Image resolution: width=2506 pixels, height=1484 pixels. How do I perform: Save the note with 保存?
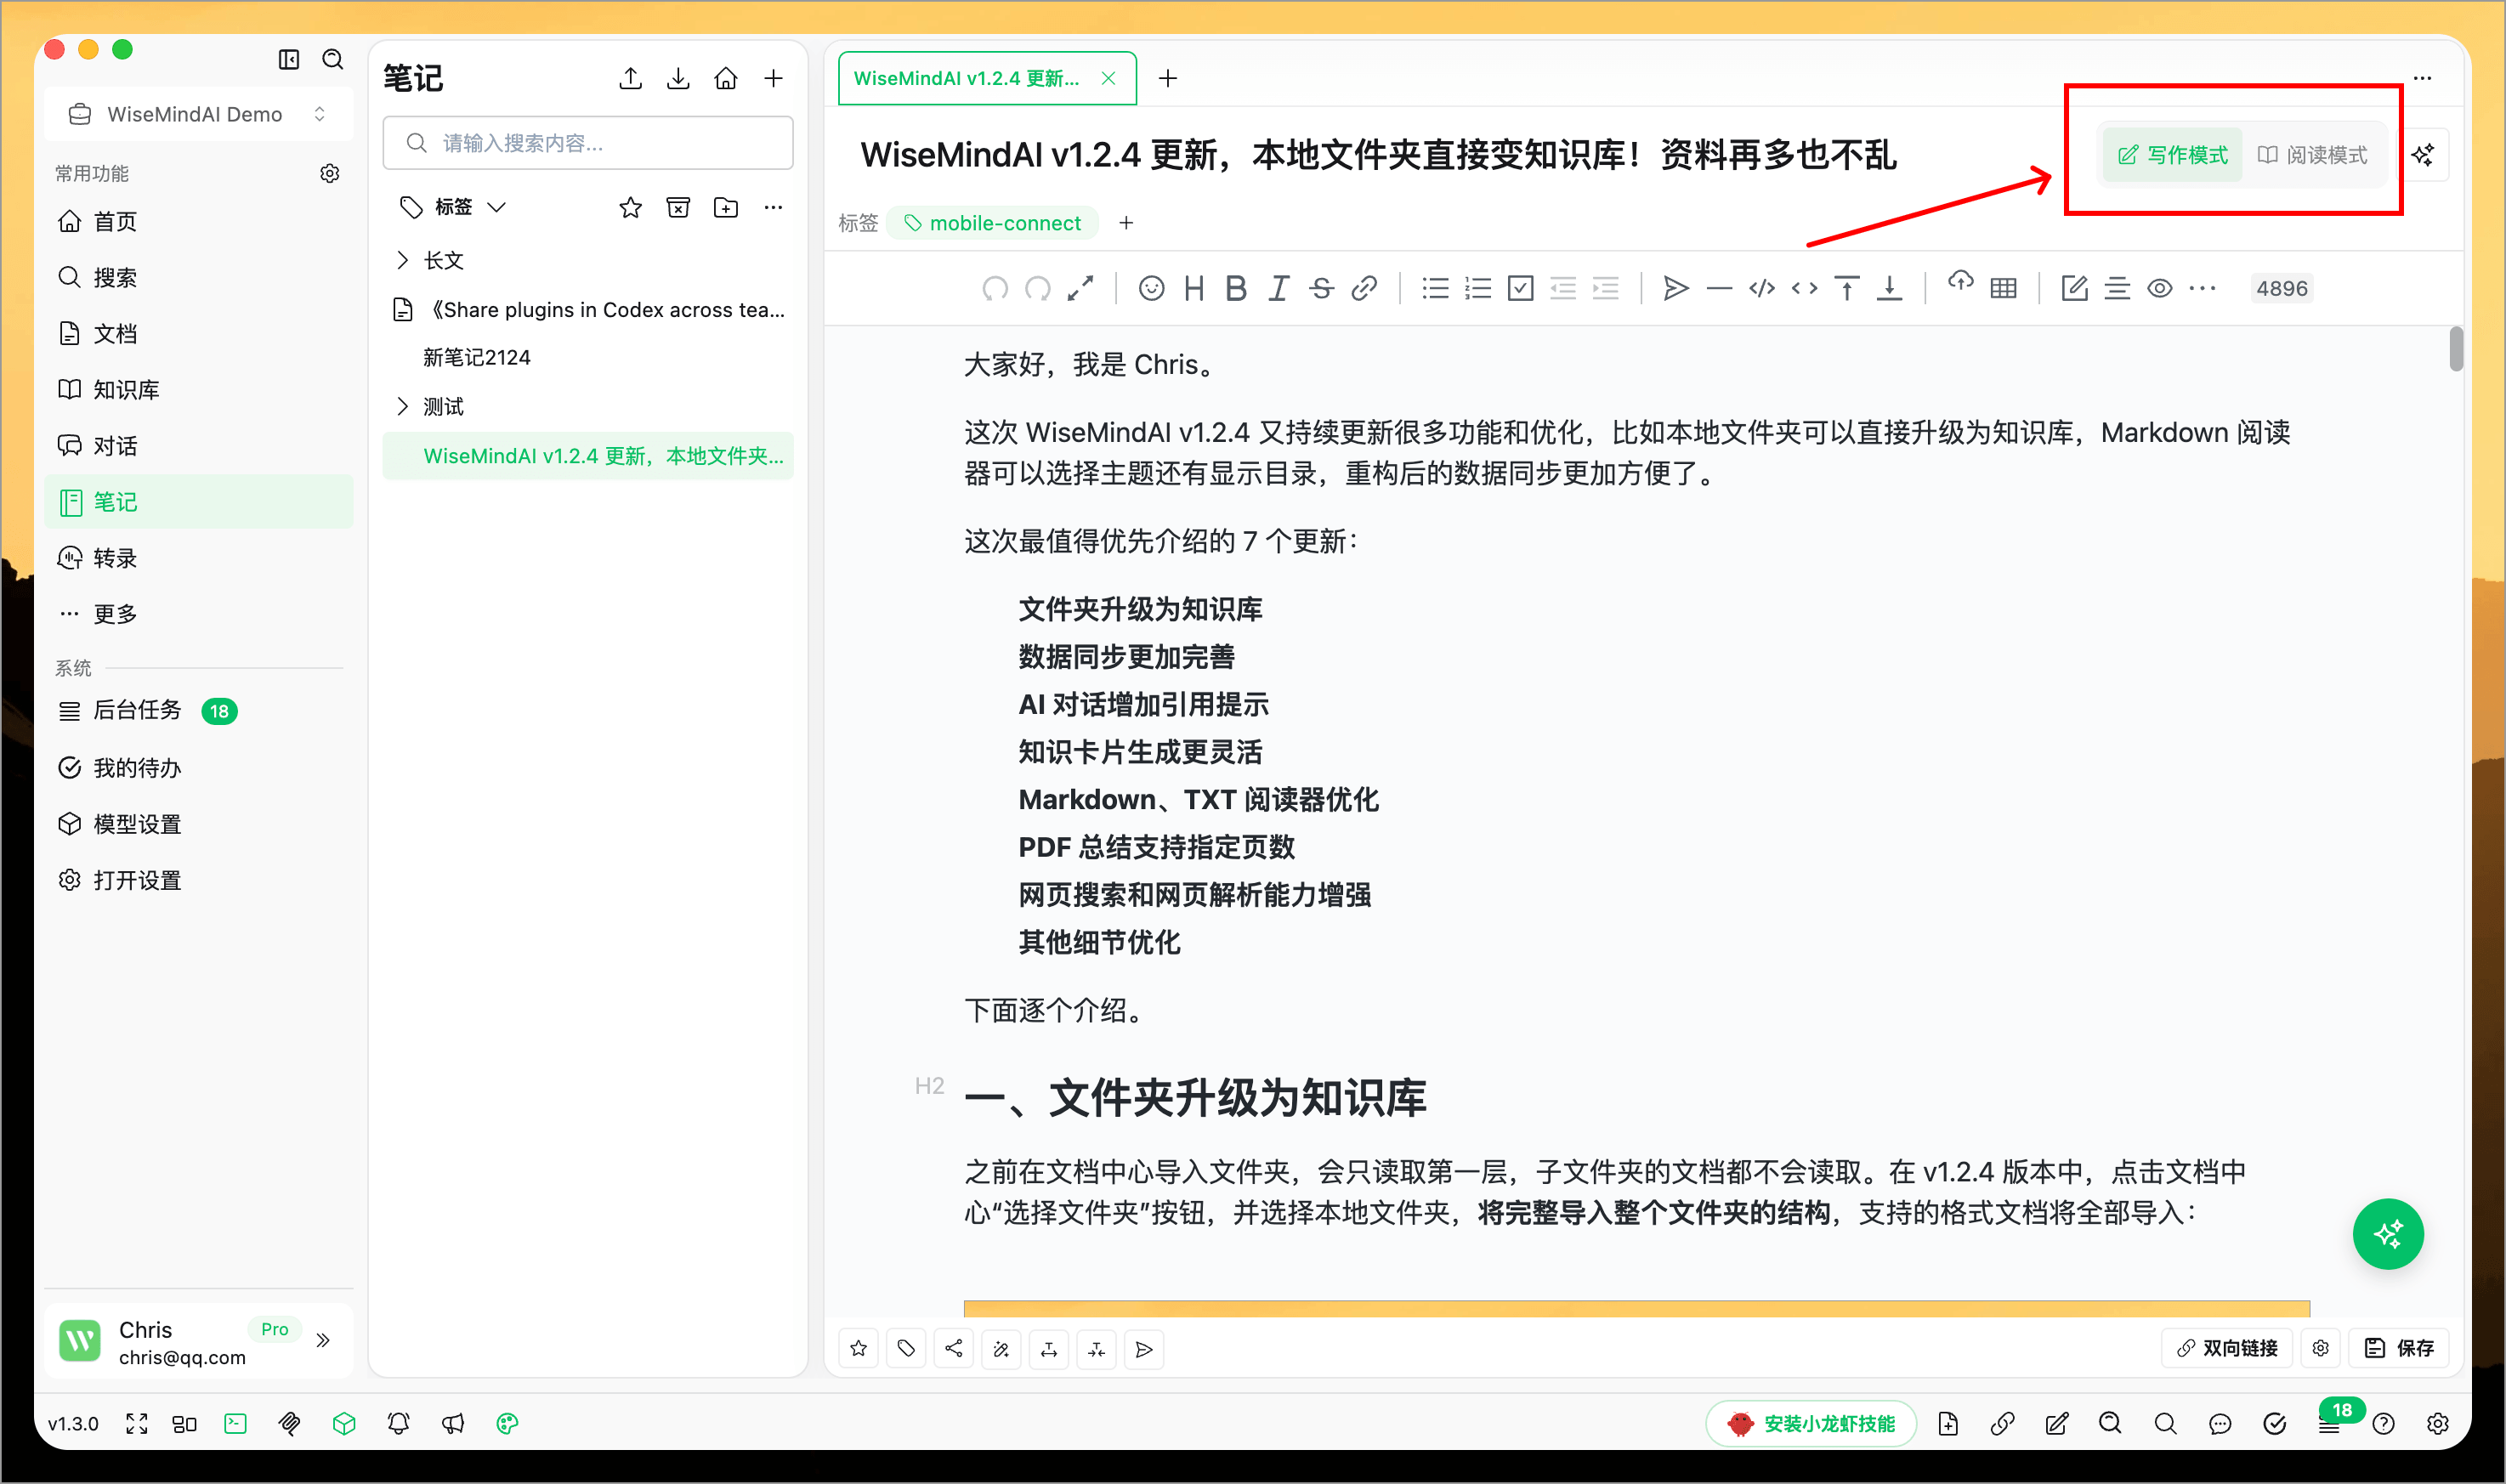(2398, 1349)
